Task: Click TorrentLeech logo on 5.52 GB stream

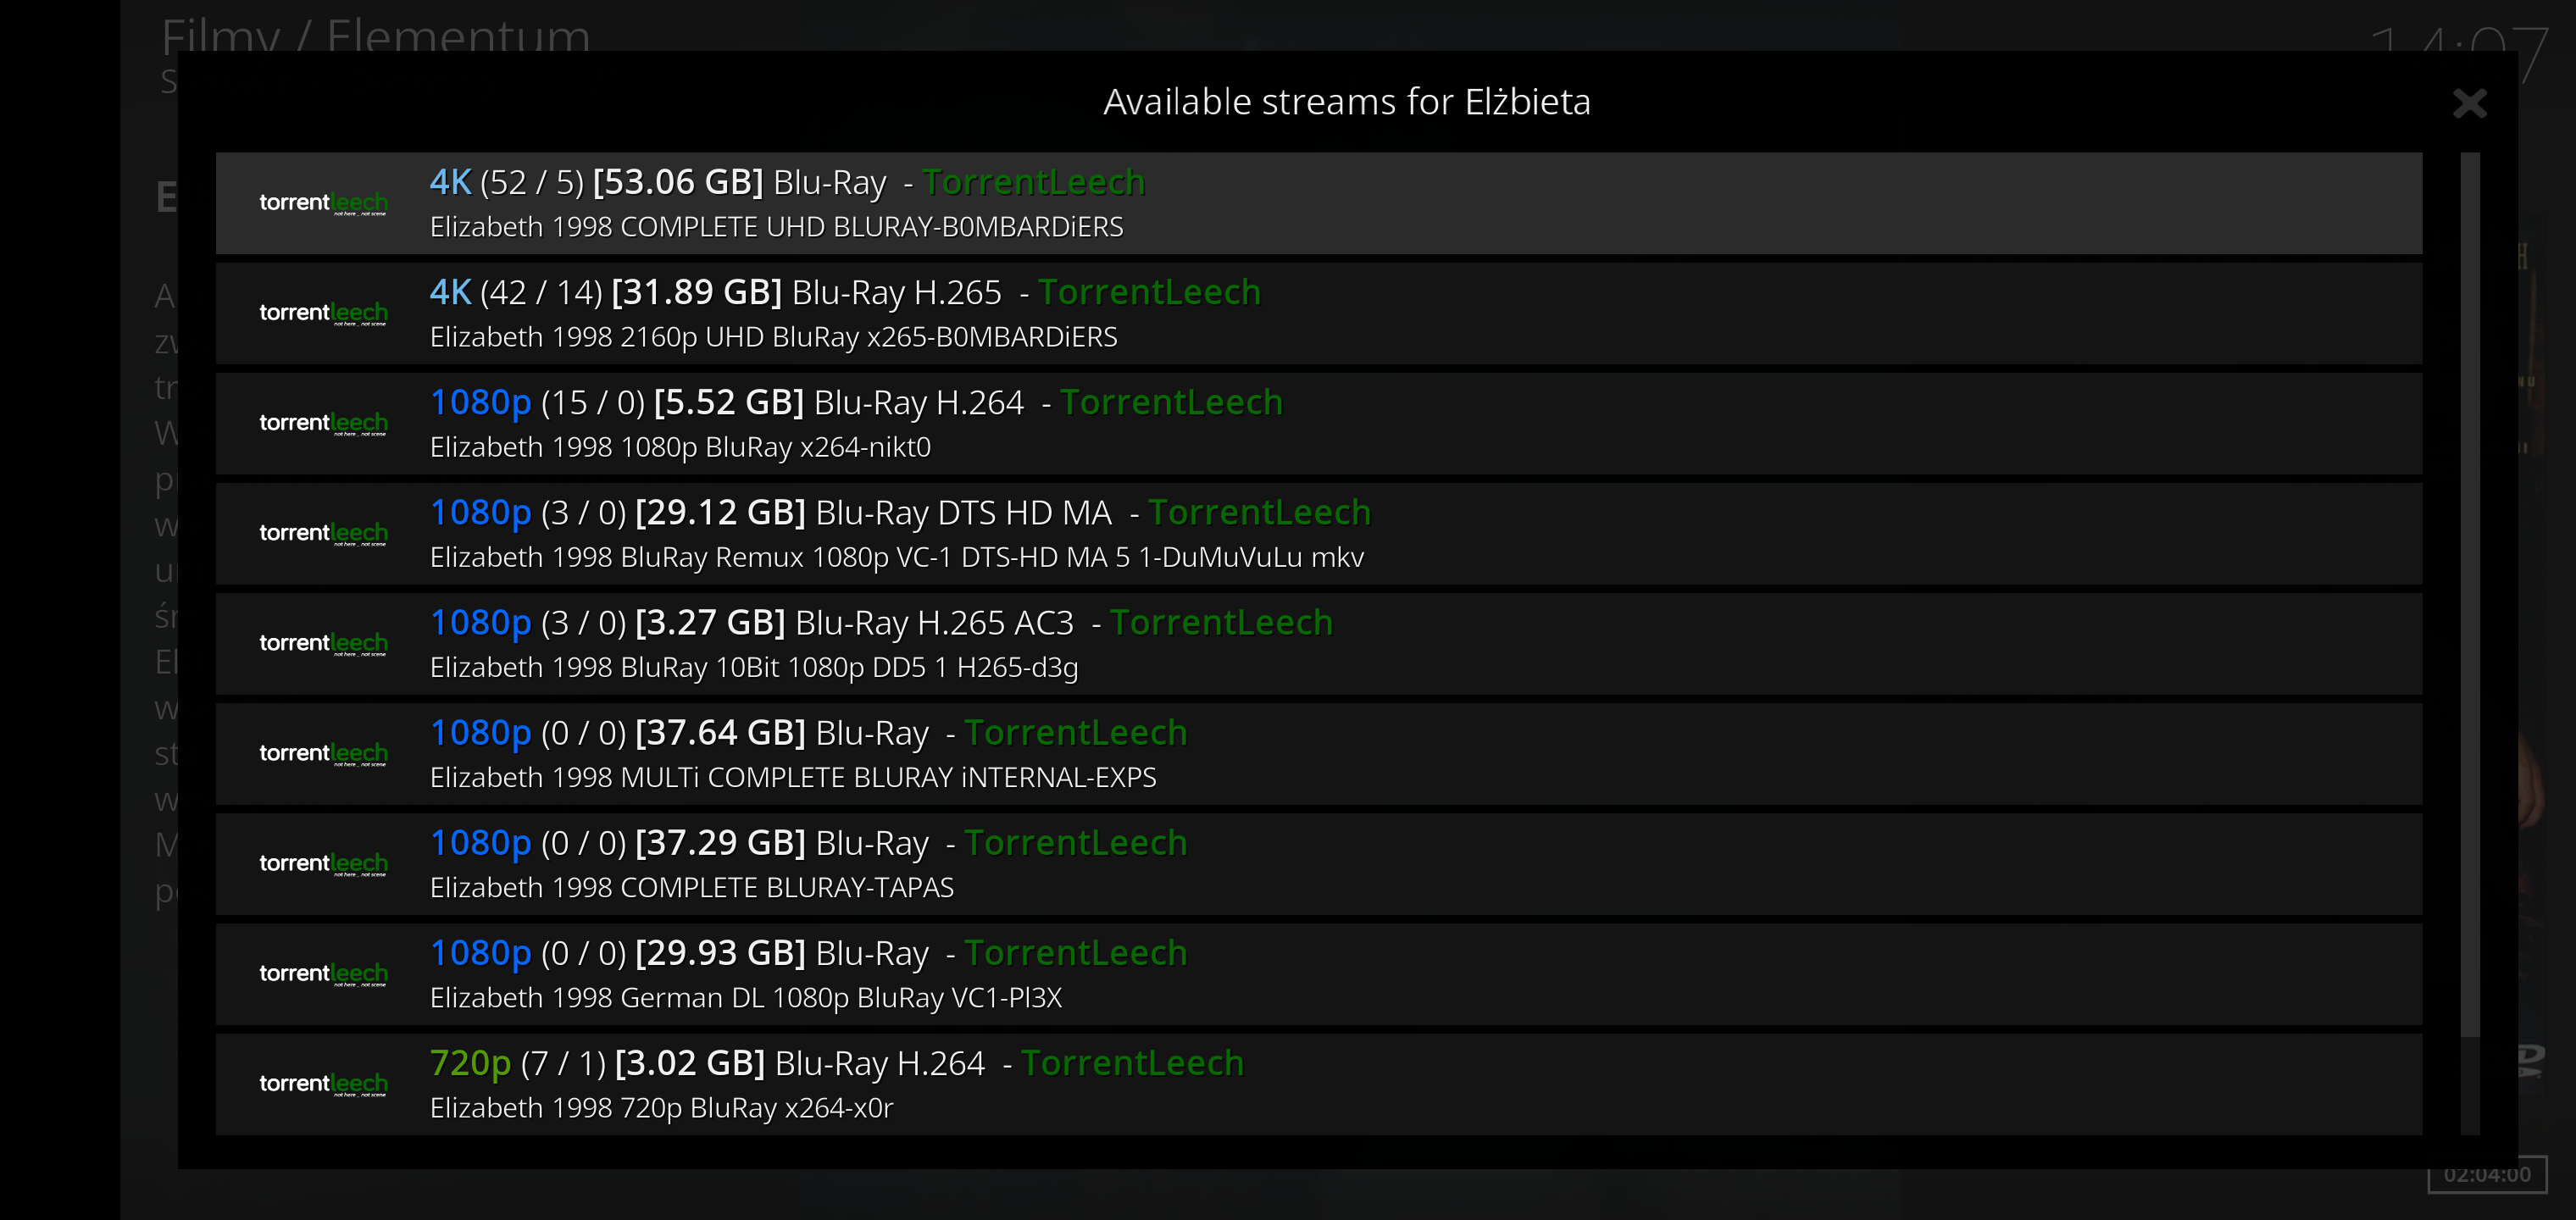Action: click(323, 423)
